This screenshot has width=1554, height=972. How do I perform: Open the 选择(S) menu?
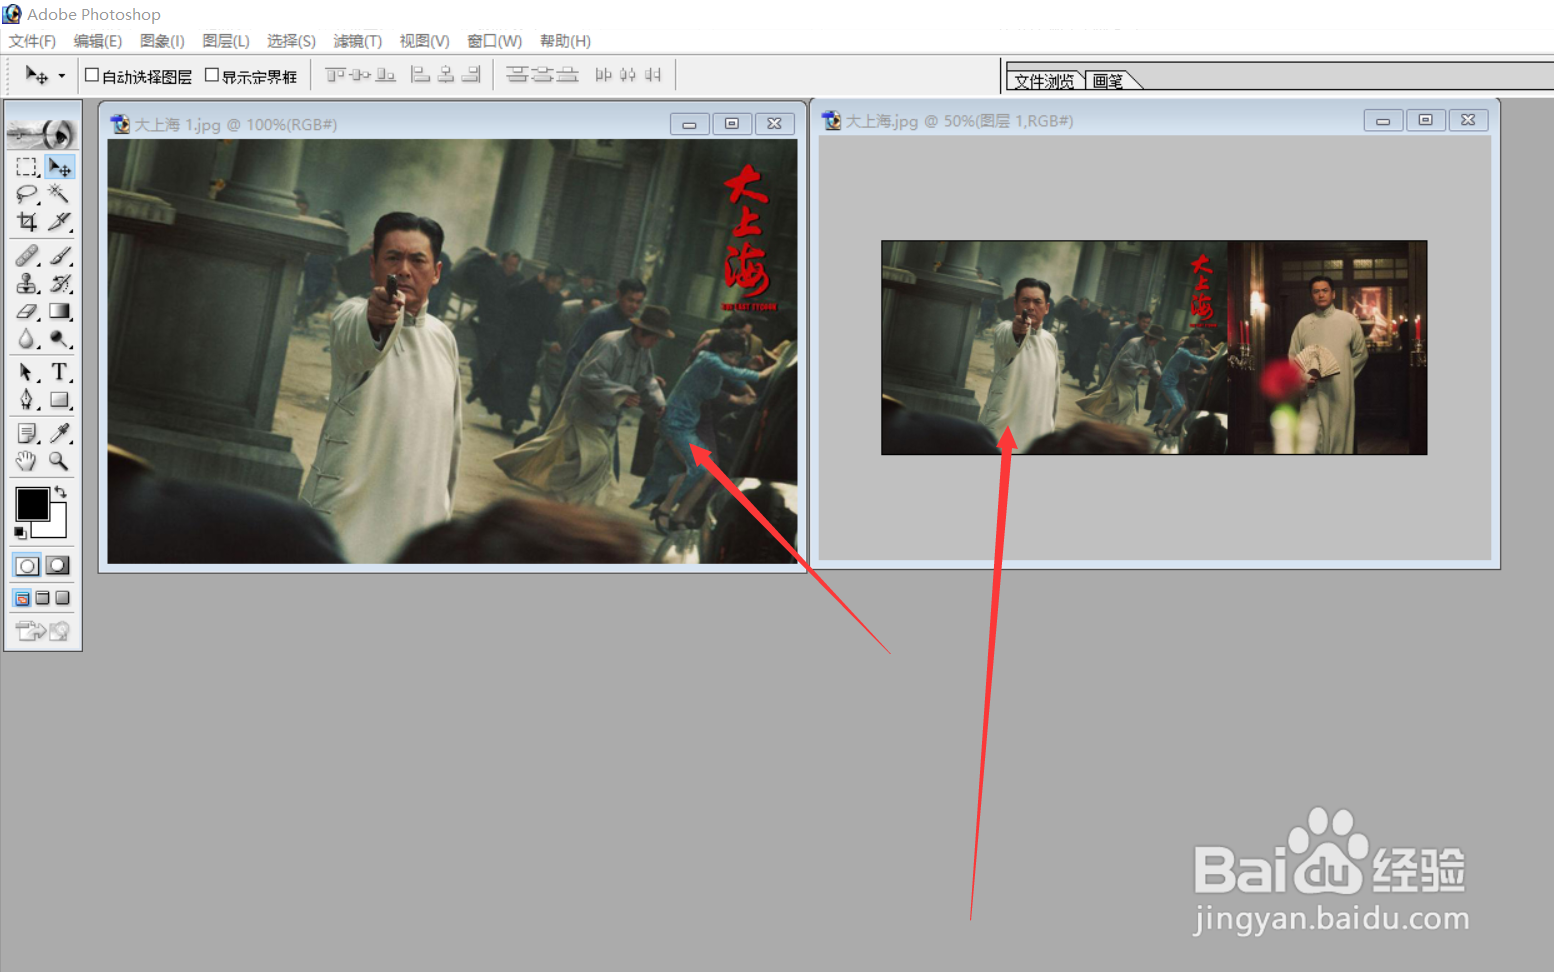click(291, 41)
